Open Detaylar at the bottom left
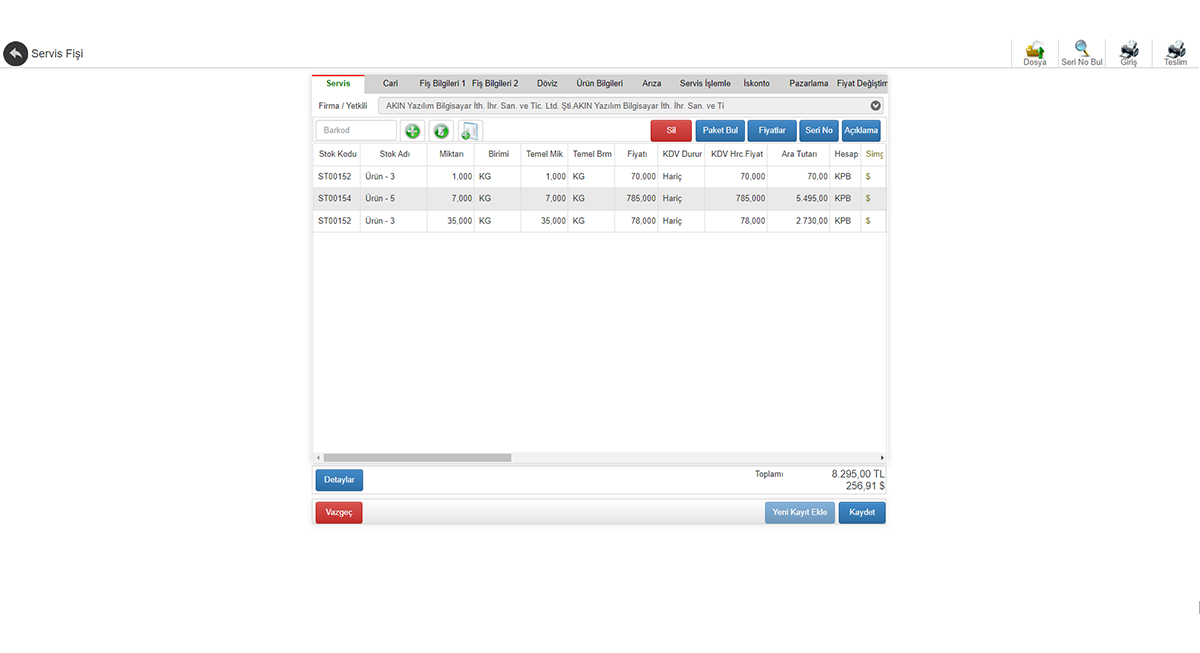This screenshot has height=653, width=1200. (339, 481)
